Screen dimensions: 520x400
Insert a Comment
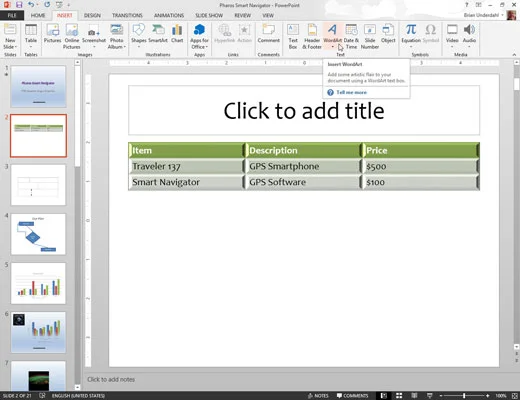tap(268, 33)
